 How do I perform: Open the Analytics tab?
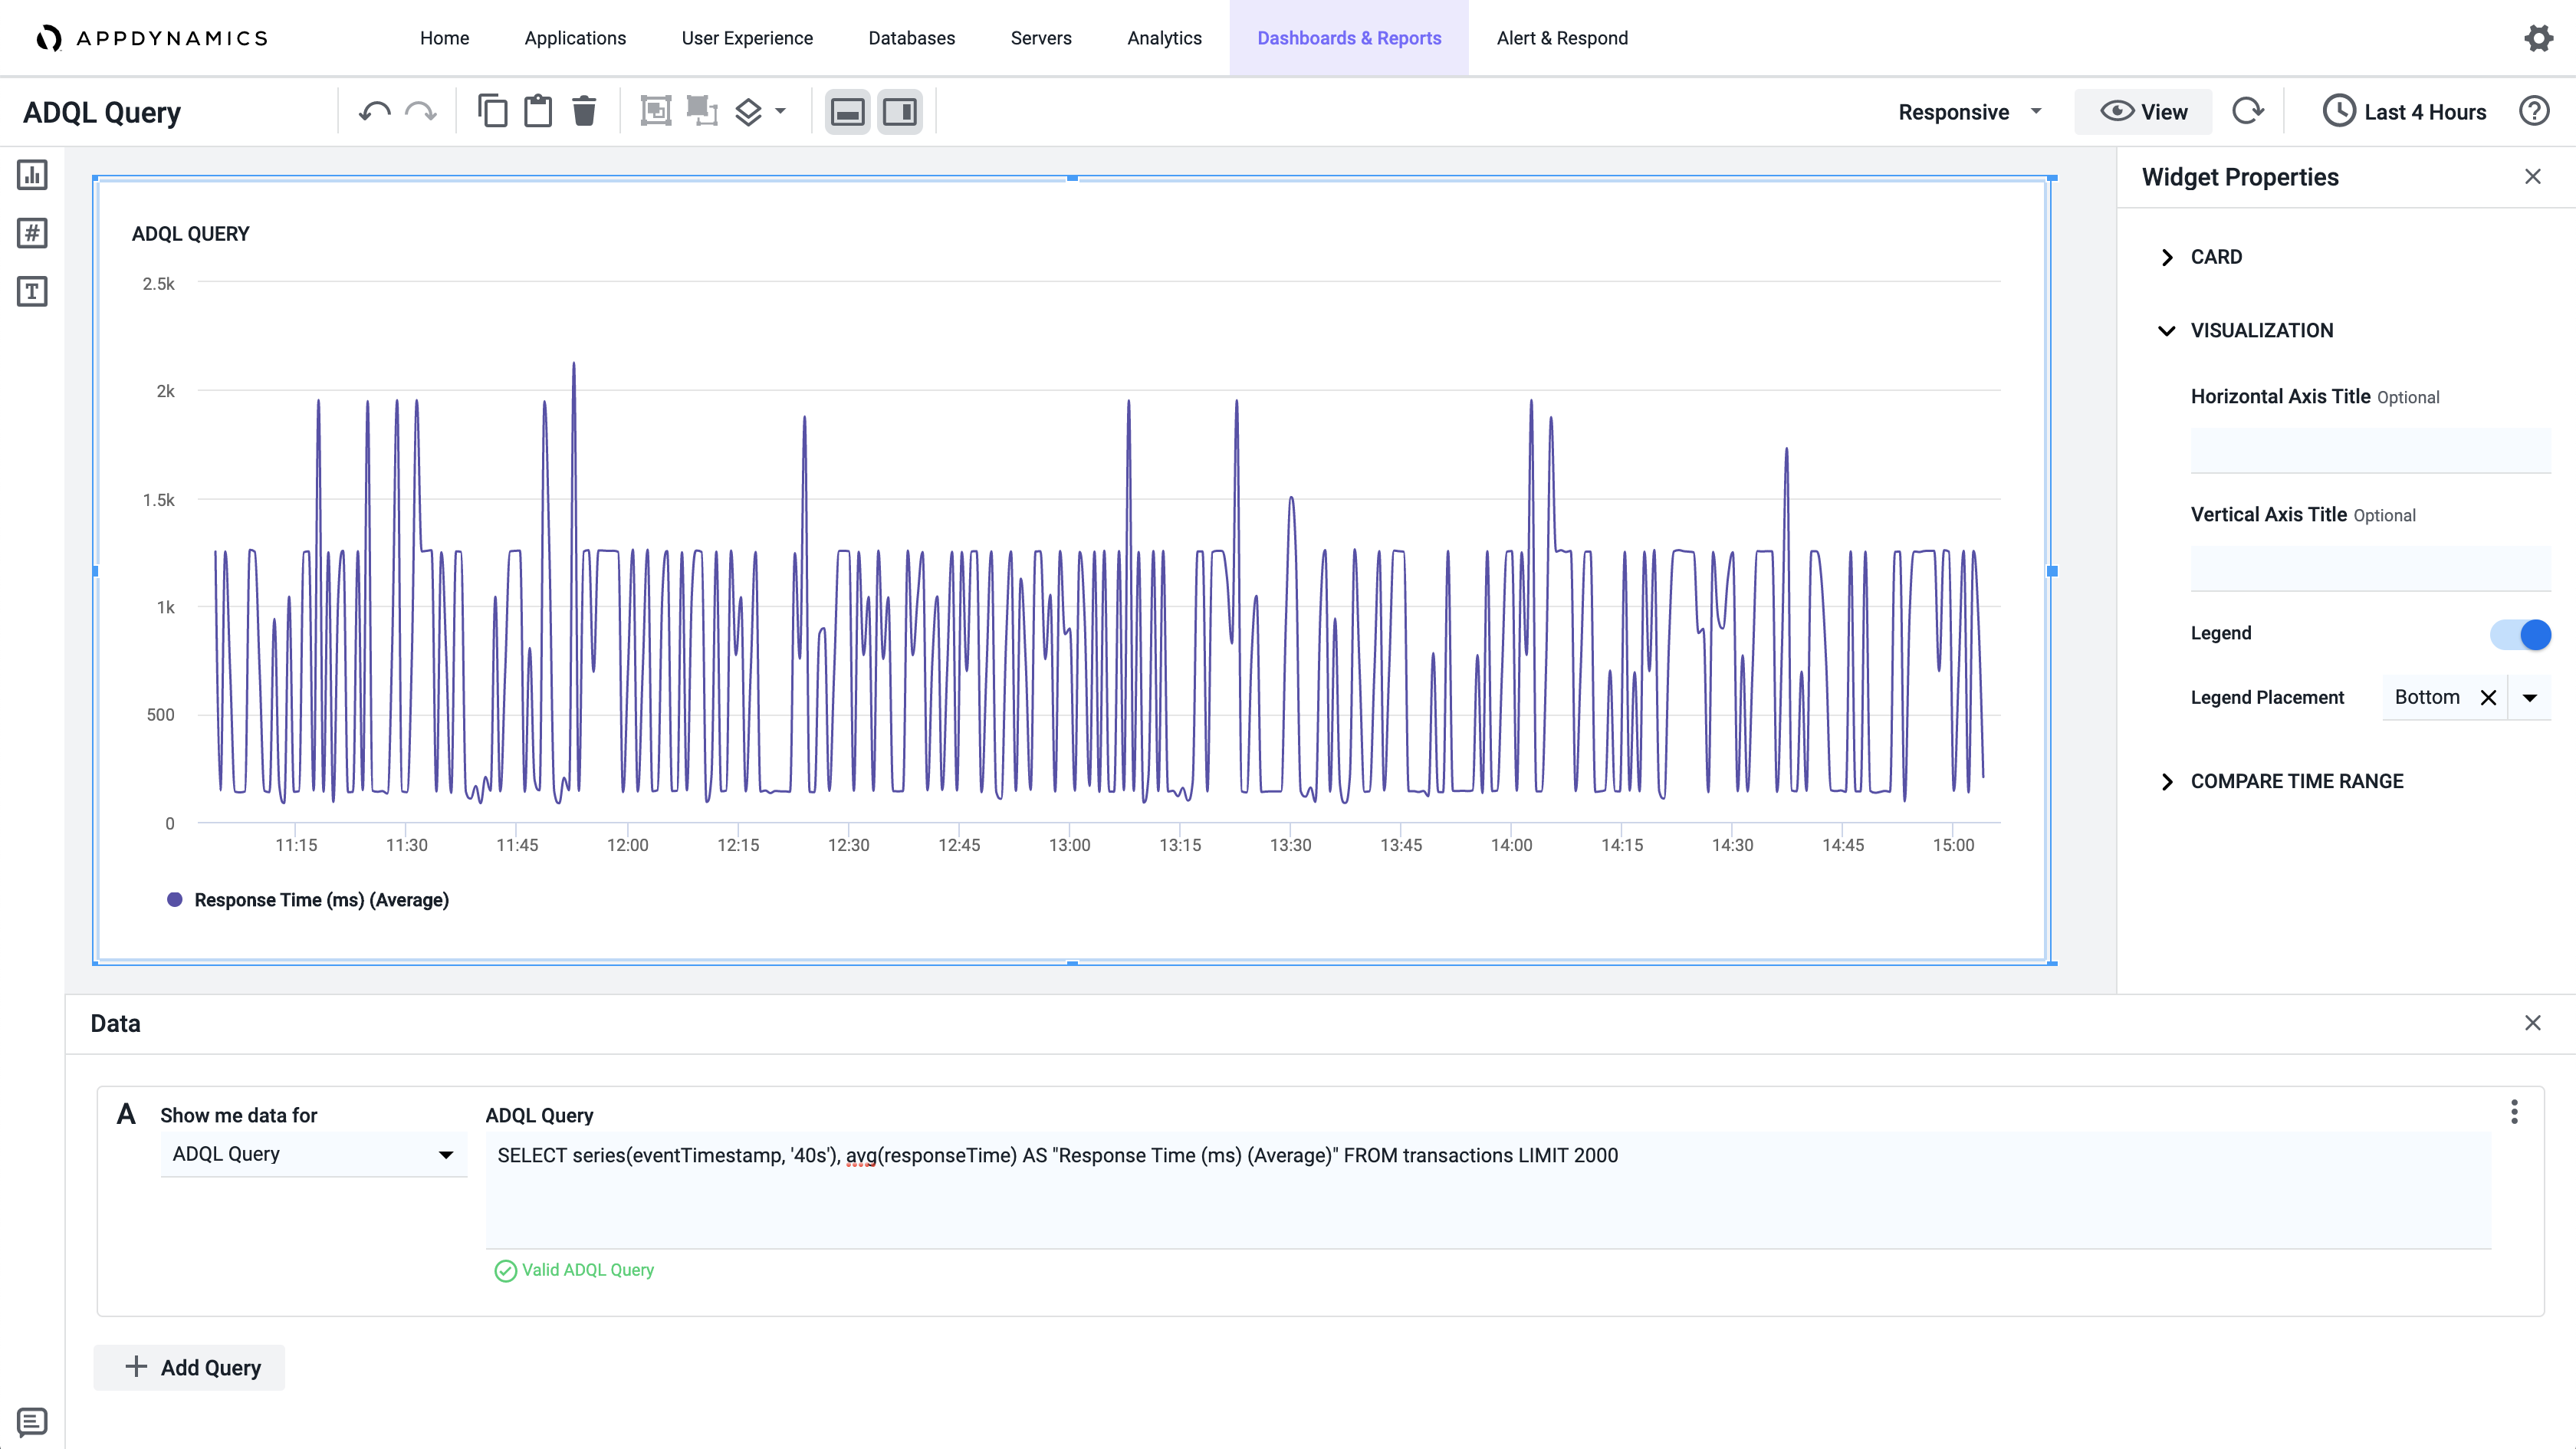[1164, 38]
